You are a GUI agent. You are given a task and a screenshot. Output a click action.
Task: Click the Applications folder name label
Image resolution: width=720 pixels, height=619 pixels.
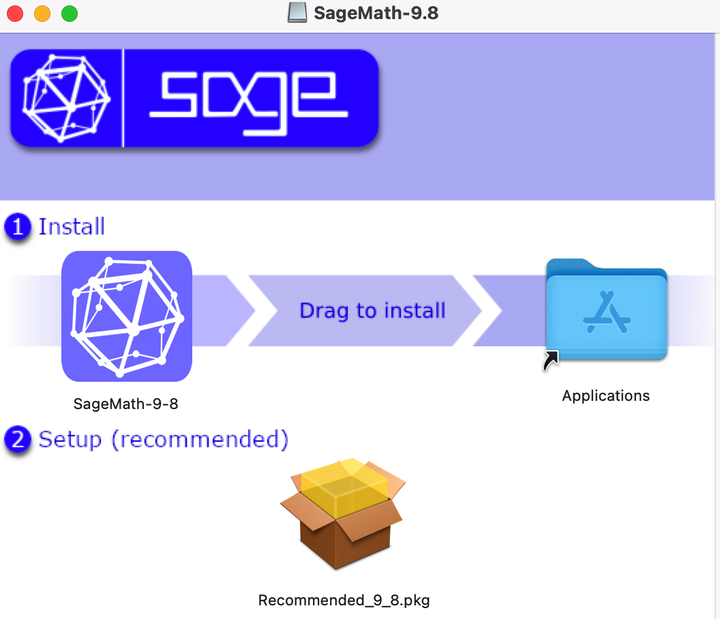click(606, 395)
